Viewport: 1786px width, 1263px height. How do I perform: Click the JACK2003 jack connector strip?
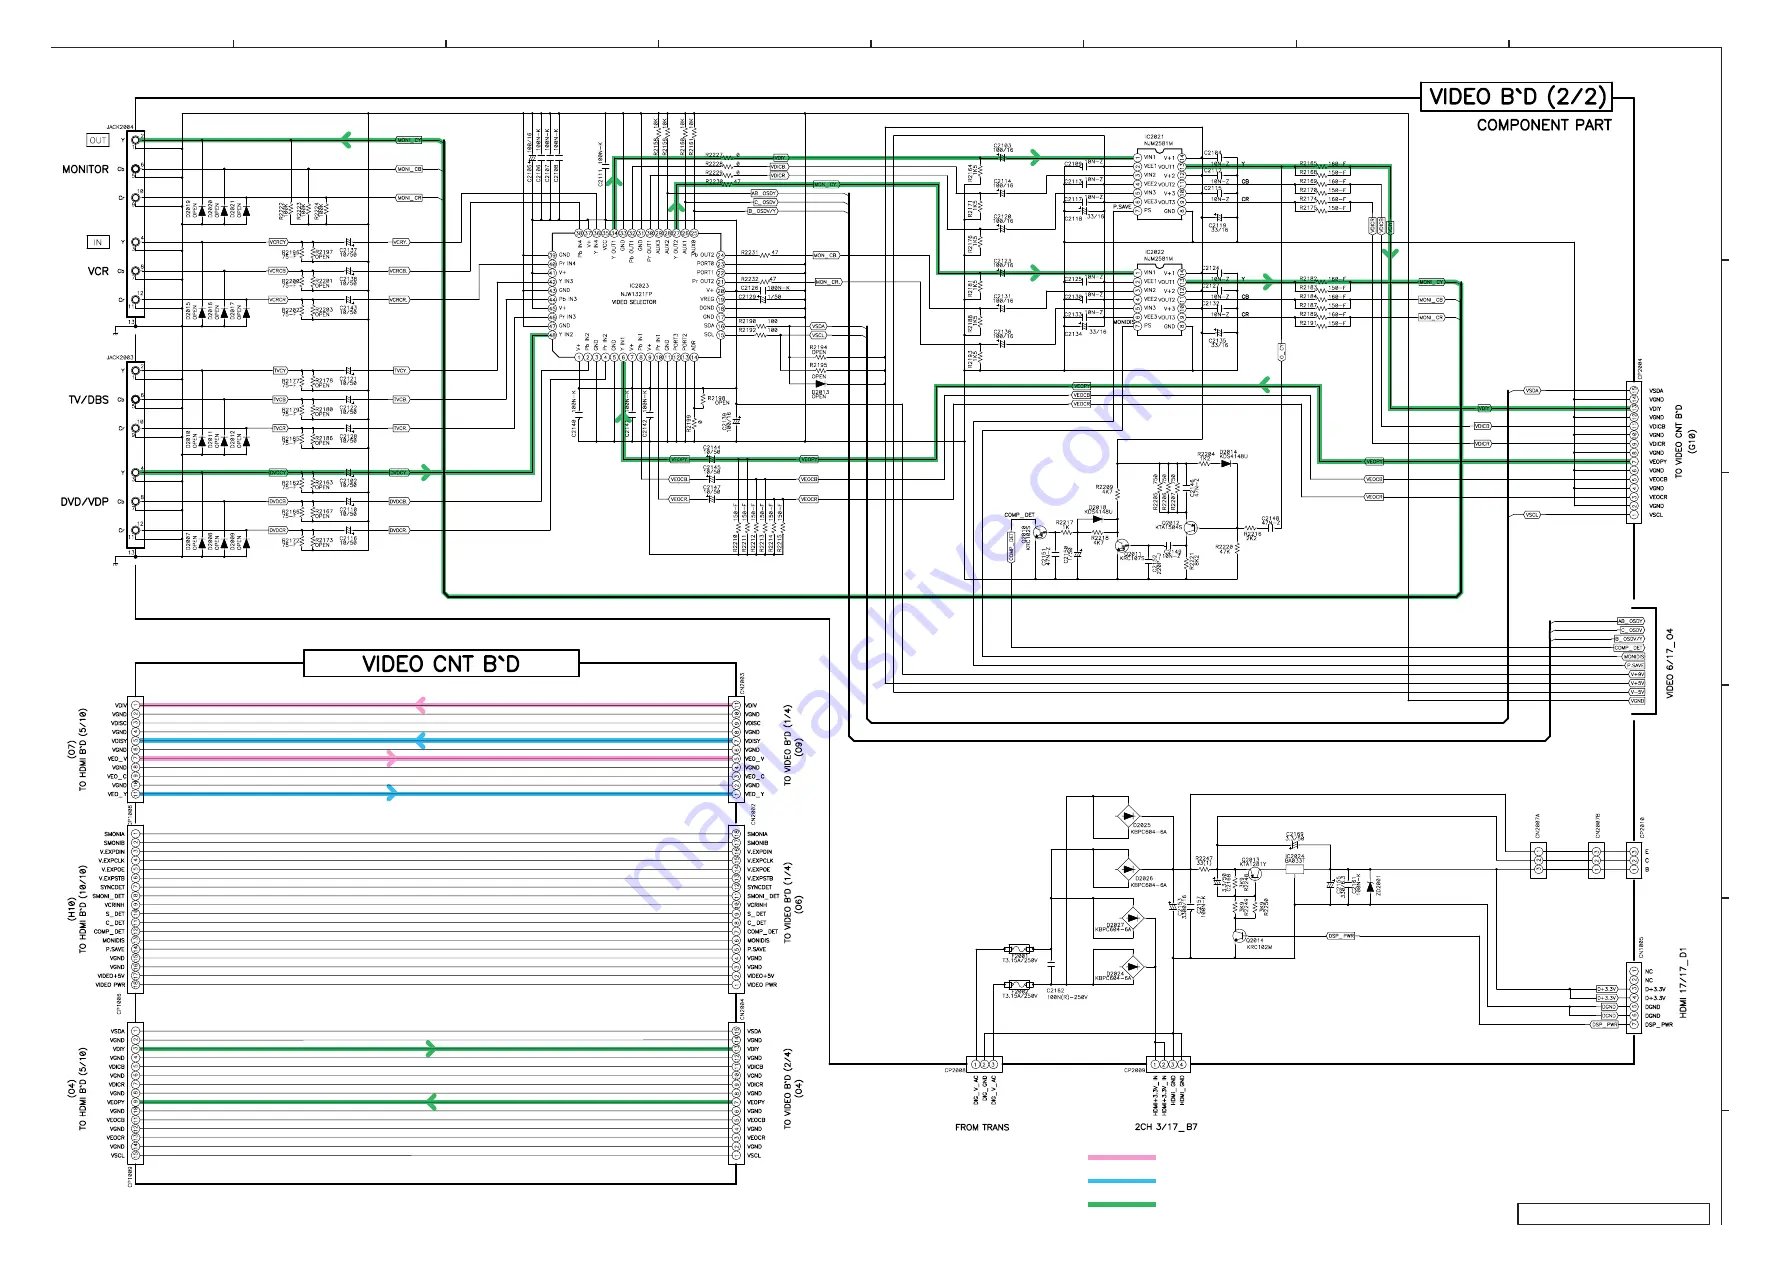pyautogui.click(x=136, y=455)
